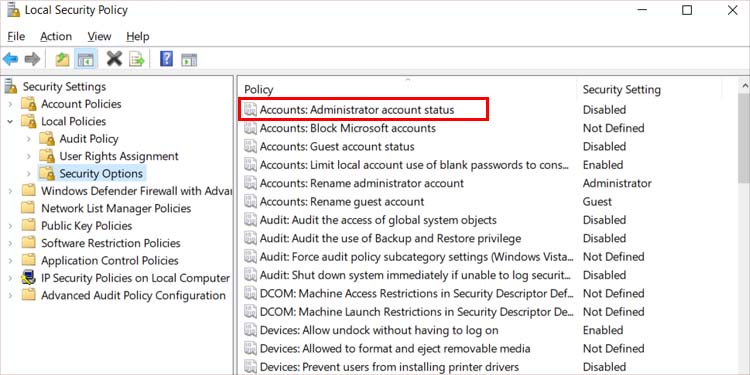The width and height of the screenshot is (750, 375).
Task: Expand the Account Policies node
Action: pyautogui.click(x=11, y=104)
